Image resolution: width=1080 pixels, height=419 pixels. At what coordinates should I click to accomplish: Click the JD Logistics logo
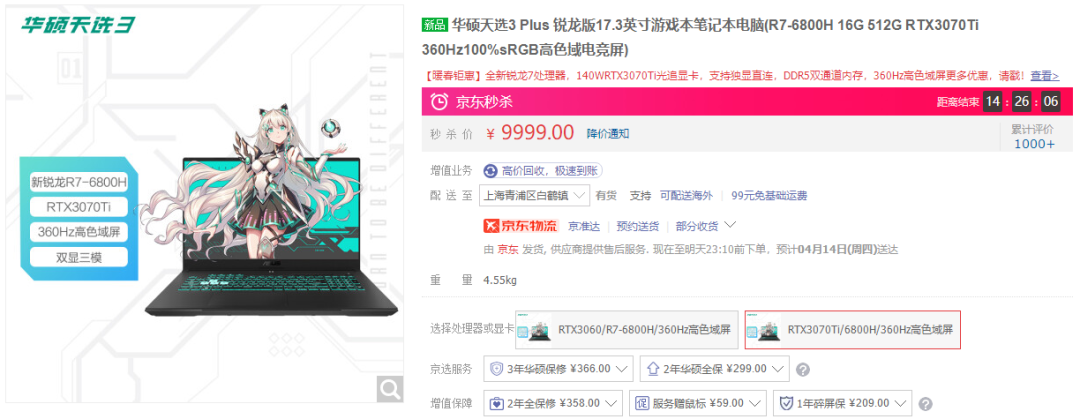click(x=521, y=225)
